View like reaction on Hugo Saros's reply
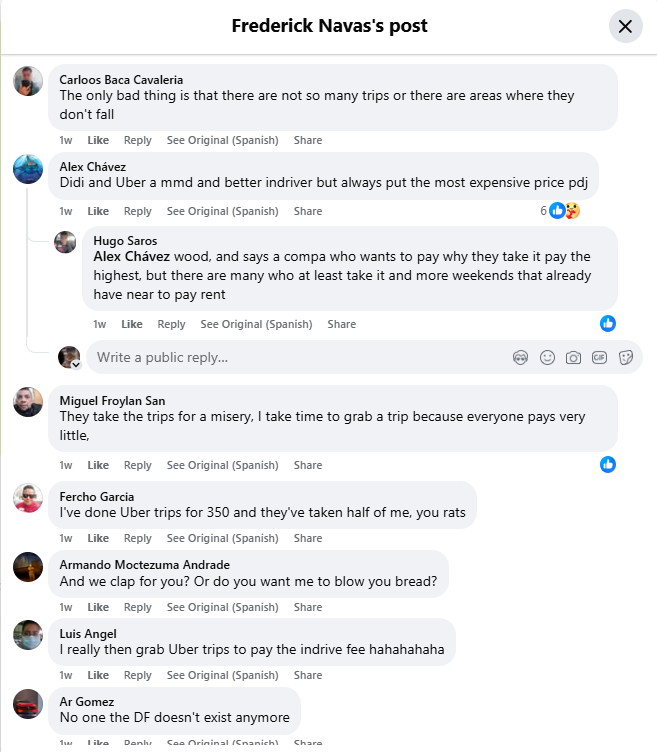Viewport: 657px width, 752px height. [608, 324]
